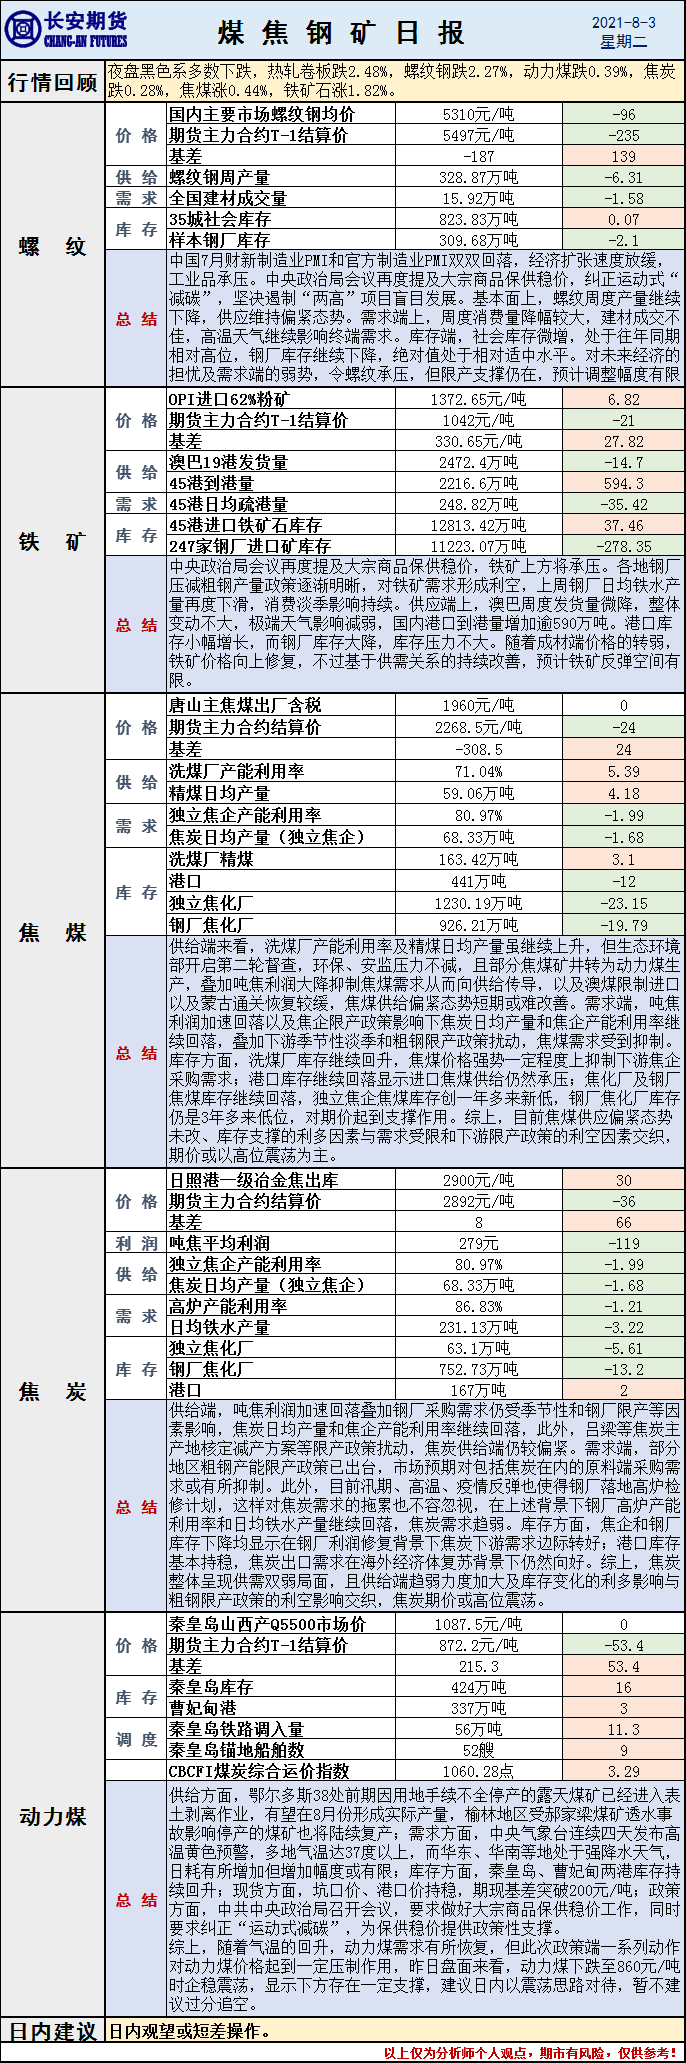Select the value 279元

478,1243
